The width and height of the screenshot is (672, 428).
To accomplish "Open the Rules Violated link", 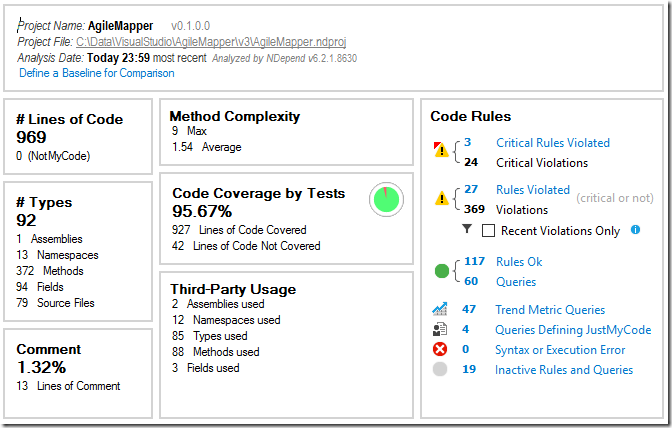I will pos(533,189).
